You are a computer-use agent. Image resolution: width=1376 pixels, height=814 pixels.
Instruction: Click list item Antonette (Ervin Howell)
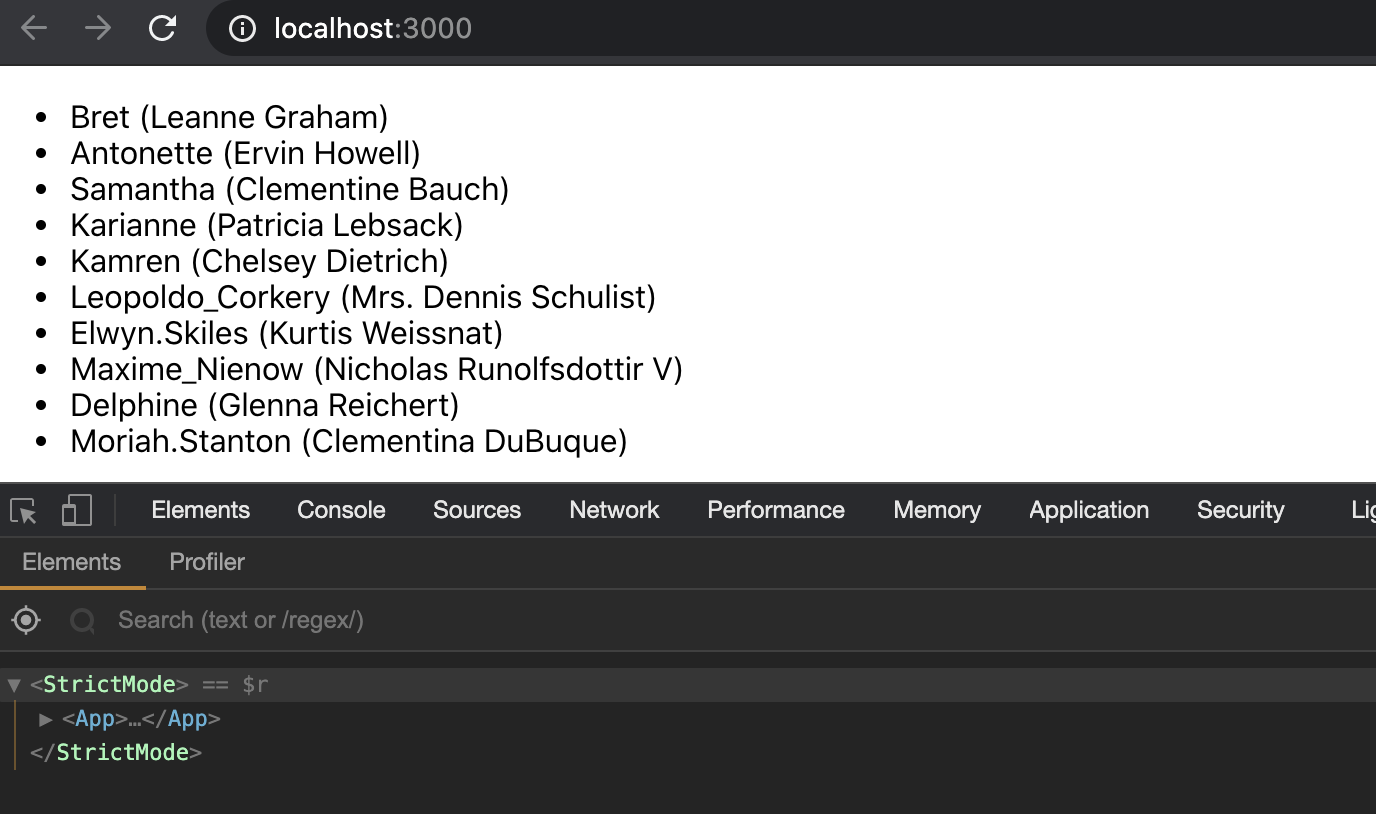click(x=245, y=154)
